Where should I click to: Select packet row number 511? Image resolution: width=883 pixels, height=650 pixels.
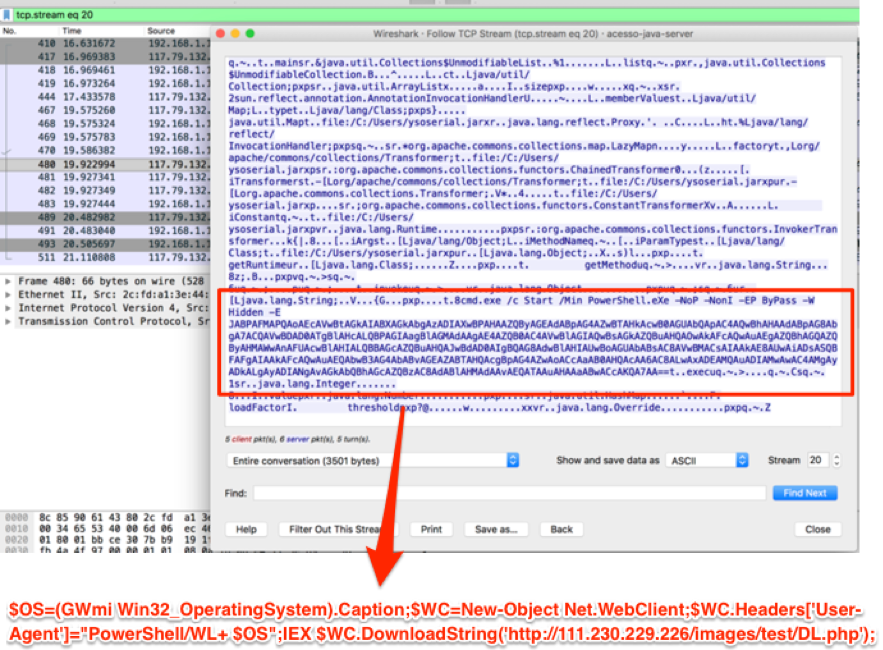pos(105,257)
